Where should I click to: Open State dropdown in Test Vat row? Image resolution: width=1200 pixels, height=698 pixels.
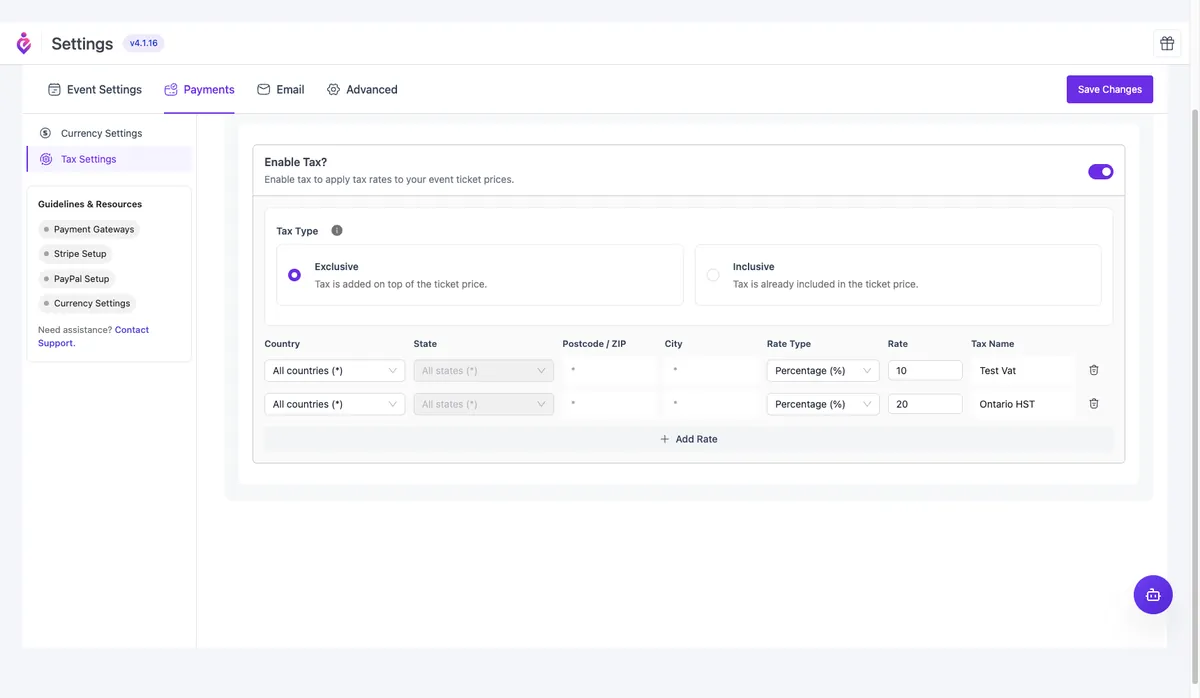click(x=484, y=370)
